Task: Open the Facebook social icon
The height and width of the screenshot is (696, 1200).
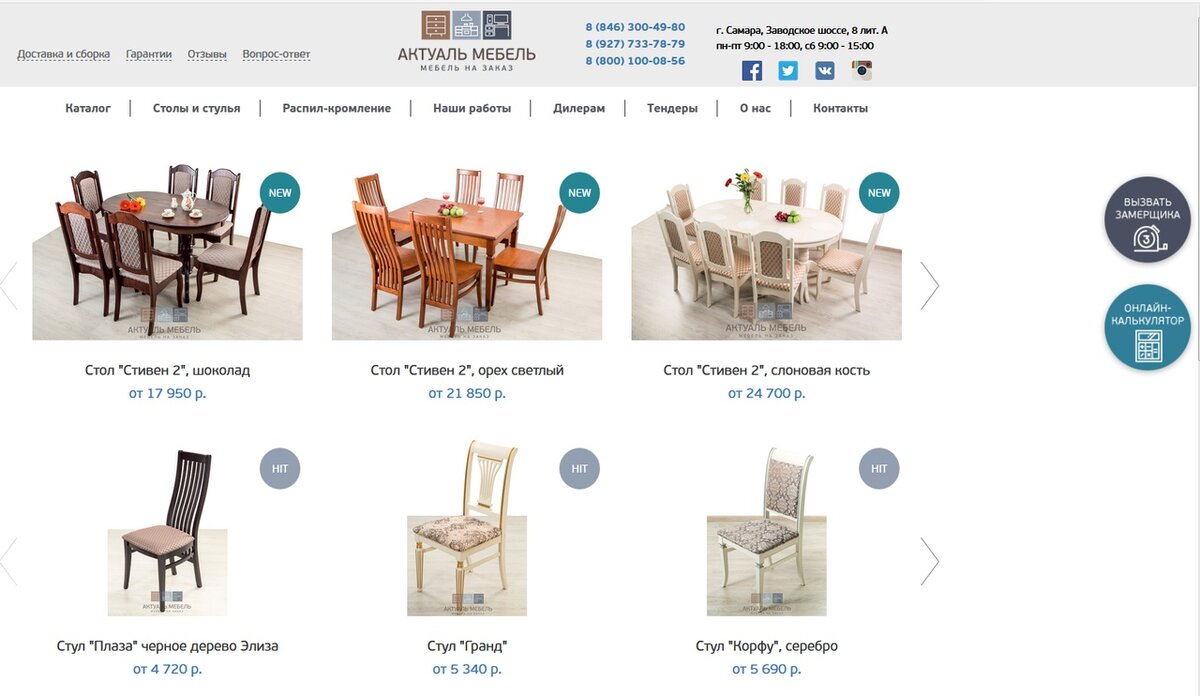Action: pyautogui.click(x=752, y=70)
